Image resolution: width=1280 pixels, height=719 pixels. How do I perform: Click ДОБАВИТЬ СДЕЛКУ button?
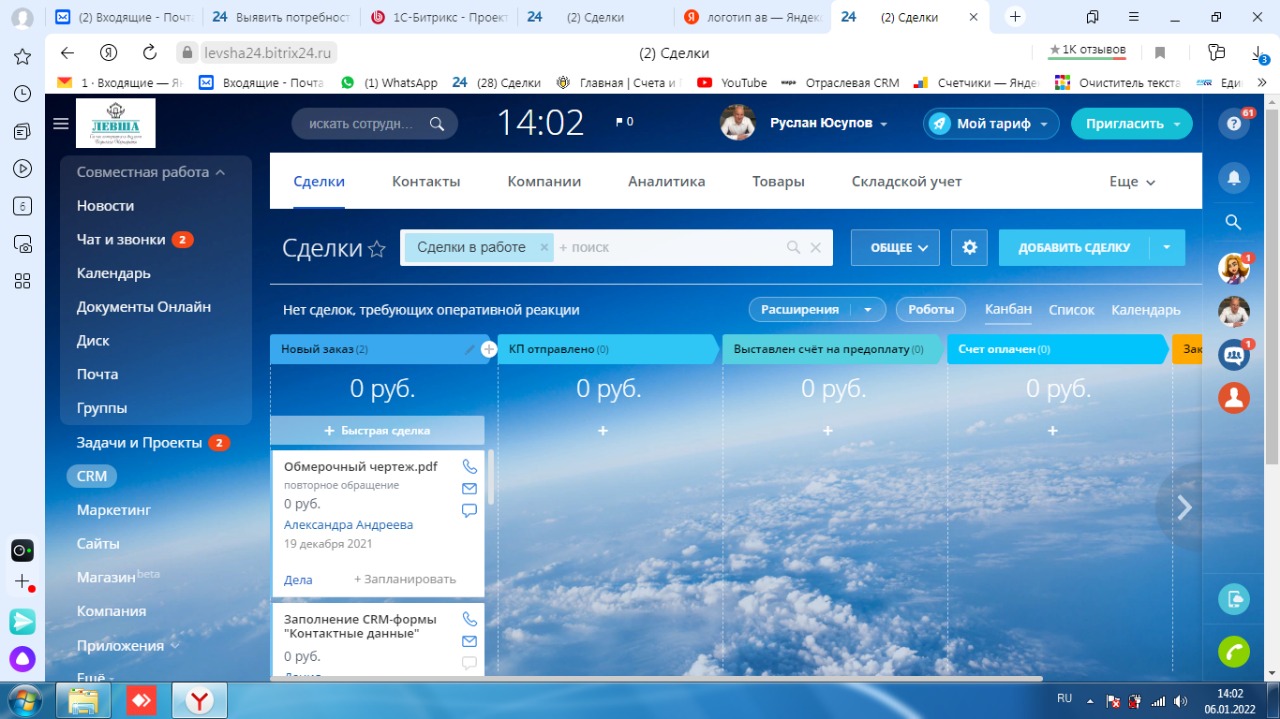(x=1074, y=247)
